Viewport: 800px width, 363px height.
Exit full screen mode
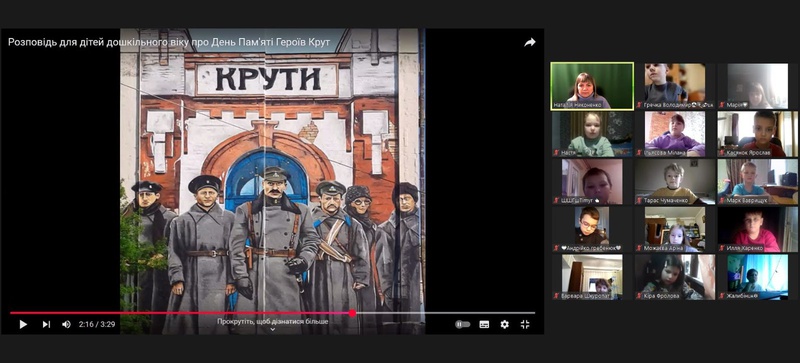(525, 324)
